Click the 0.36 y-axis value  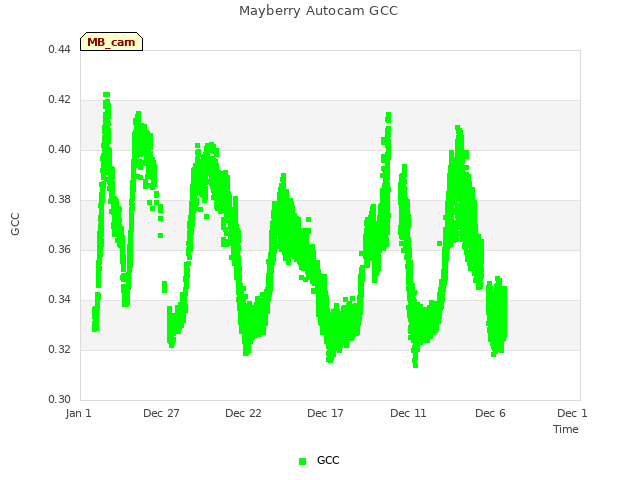click(x=59, y=249)
